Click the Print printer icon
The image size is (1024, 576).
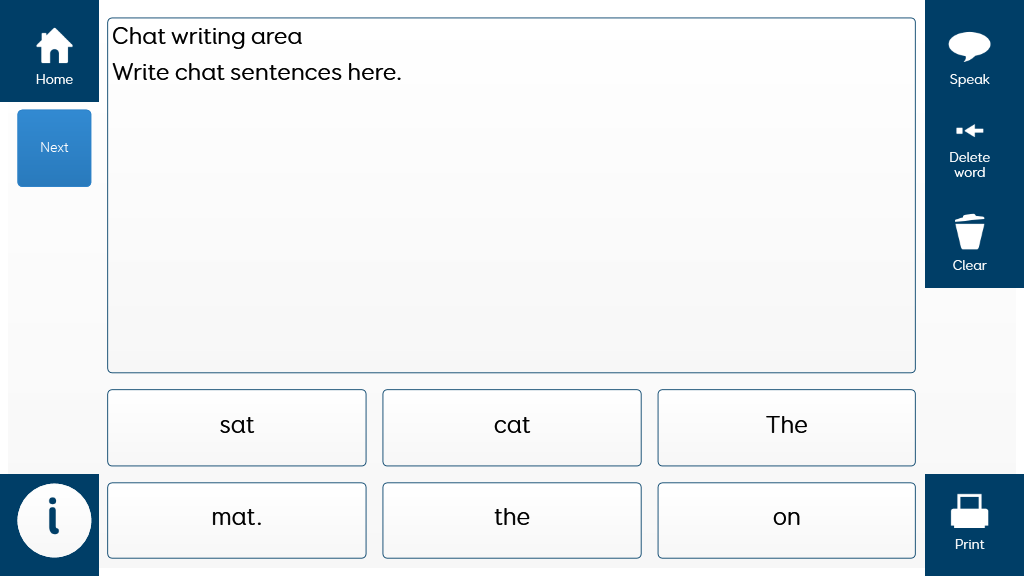tap(969, 512)
